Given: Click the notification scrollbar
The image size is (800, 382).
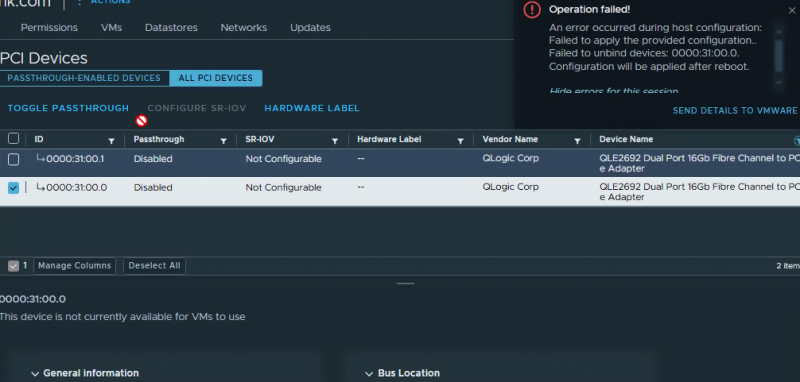Looking at the screenshot, I should click(x=779, y=56).
